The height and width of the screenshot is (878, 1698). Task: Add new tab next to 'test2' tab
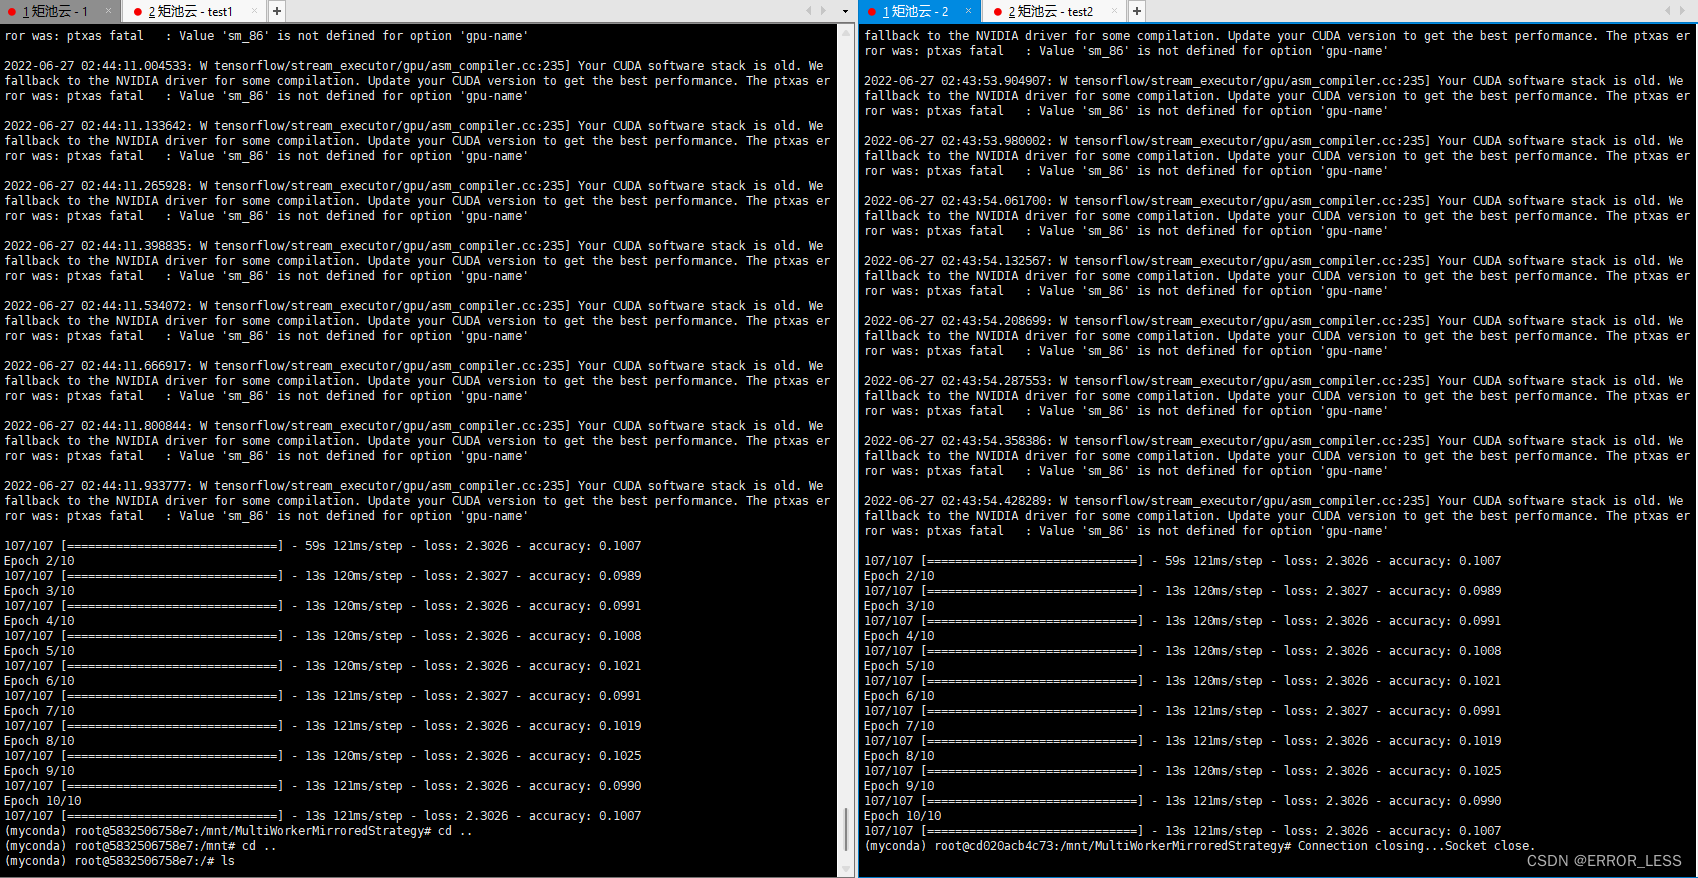1137,11
